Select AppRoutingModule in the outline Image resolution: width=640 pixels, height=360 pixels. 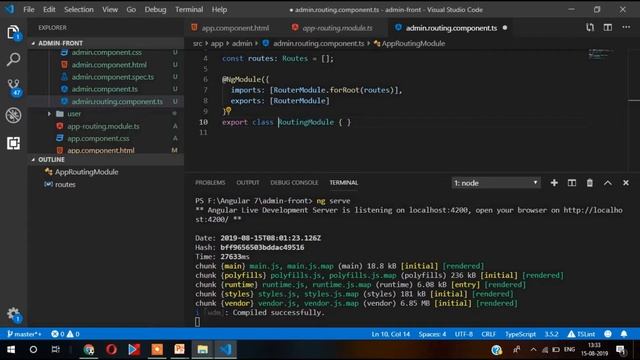pos(86,172)
